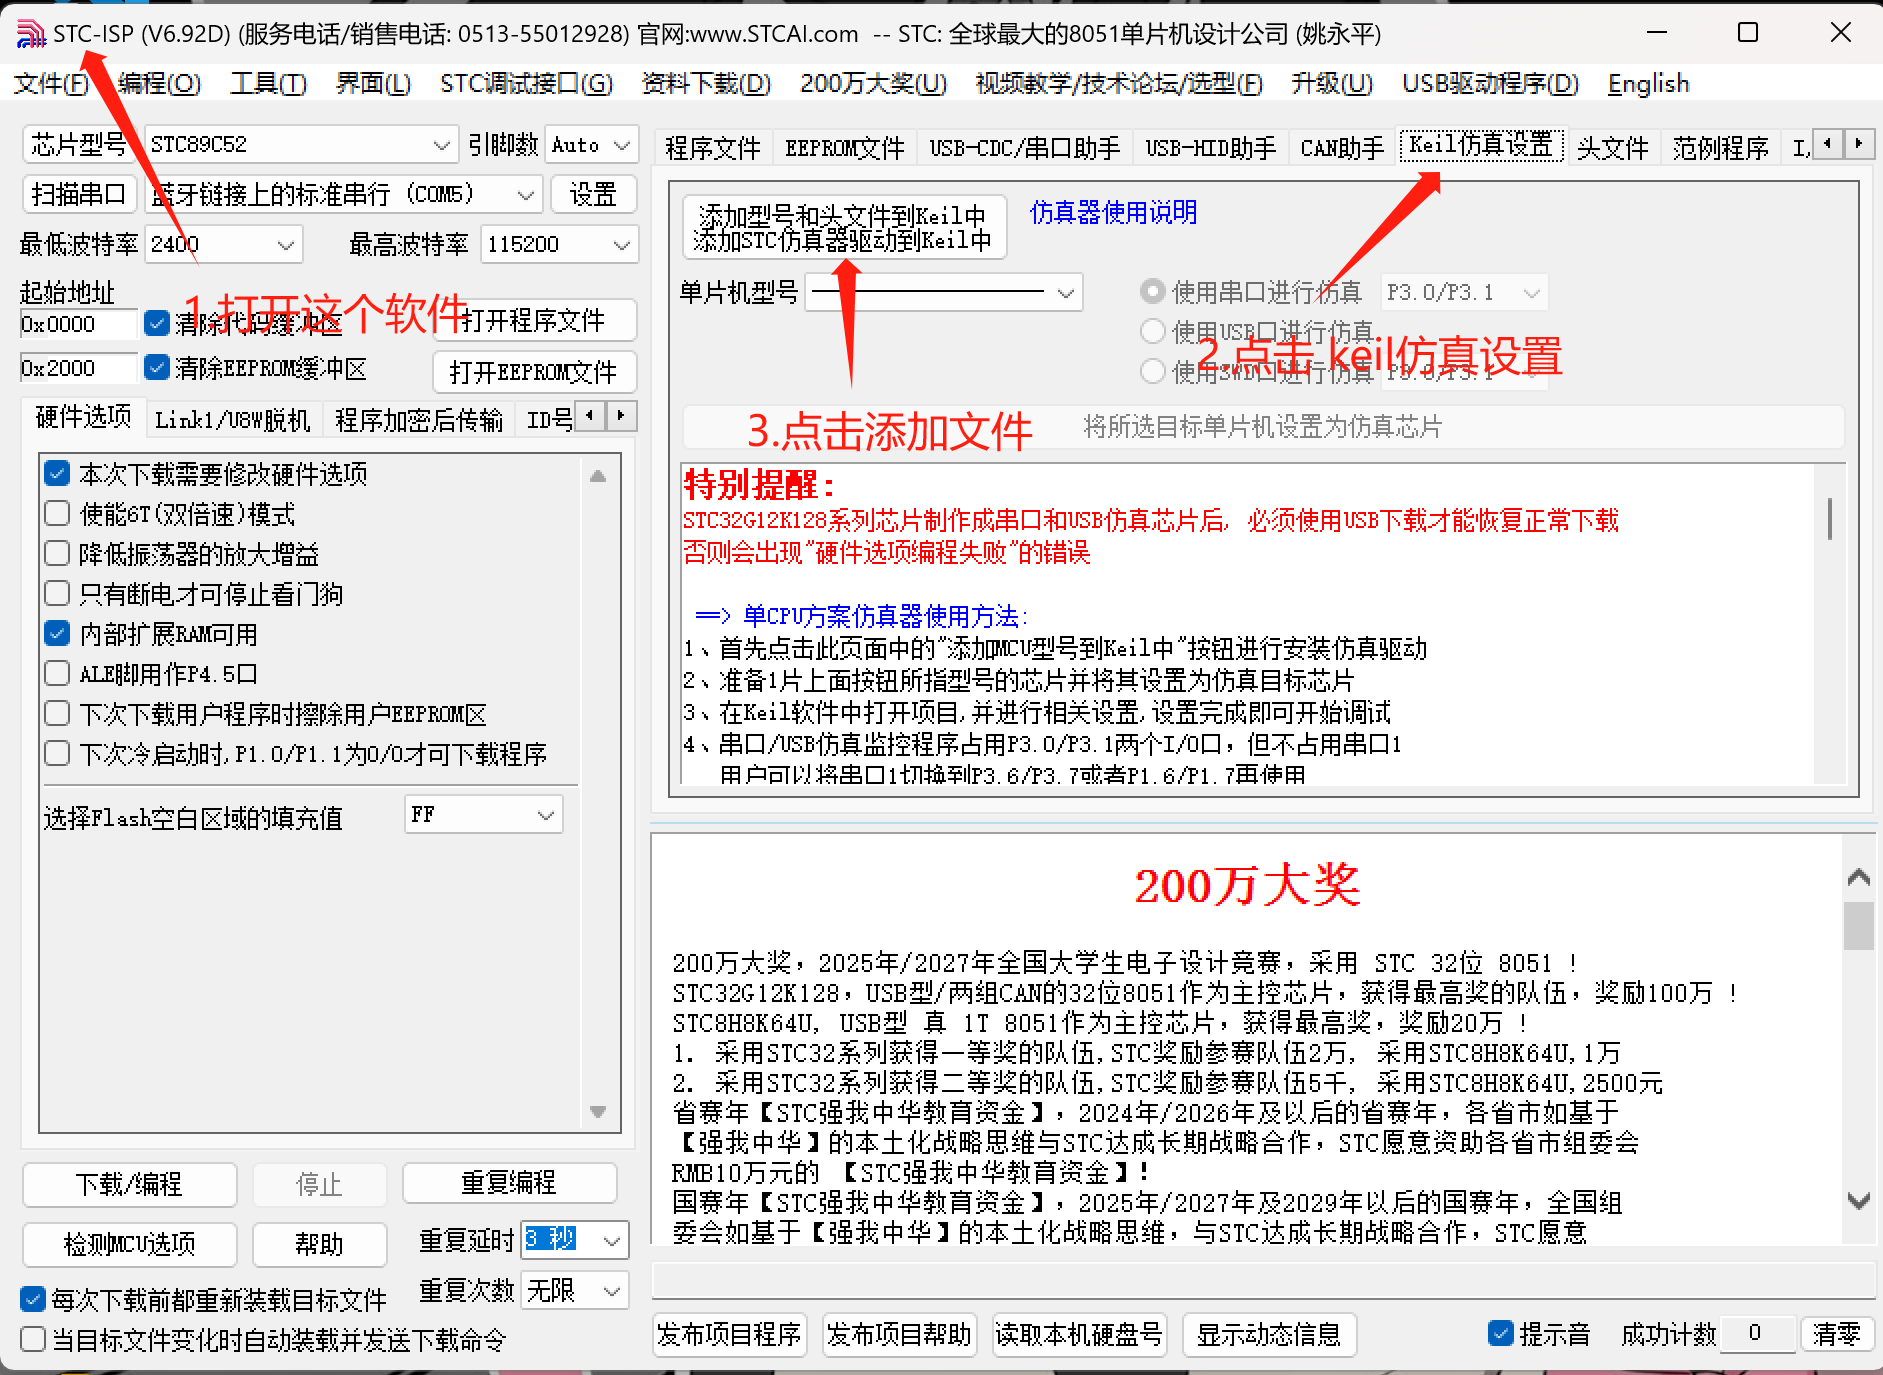
Task: Click scrollbar thumb in Keil notice text
Action: (1830, 519)
